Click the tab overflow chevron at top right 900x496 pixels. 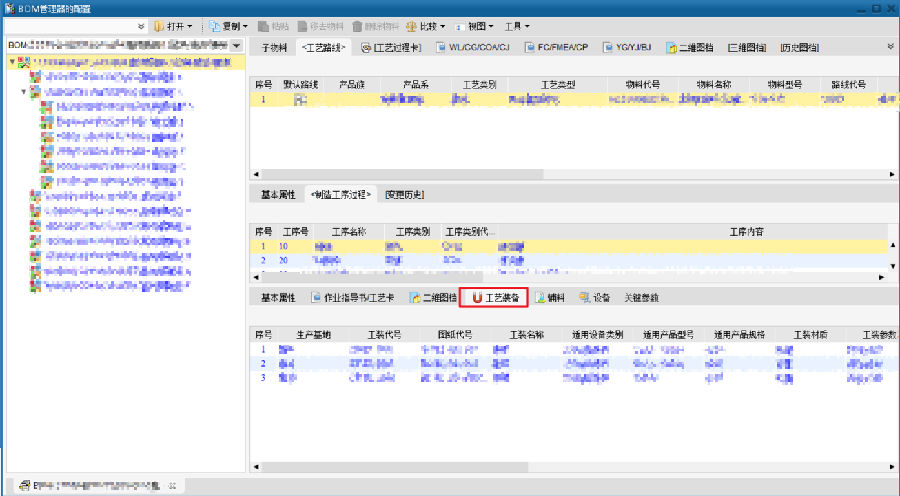pos(890,46)
